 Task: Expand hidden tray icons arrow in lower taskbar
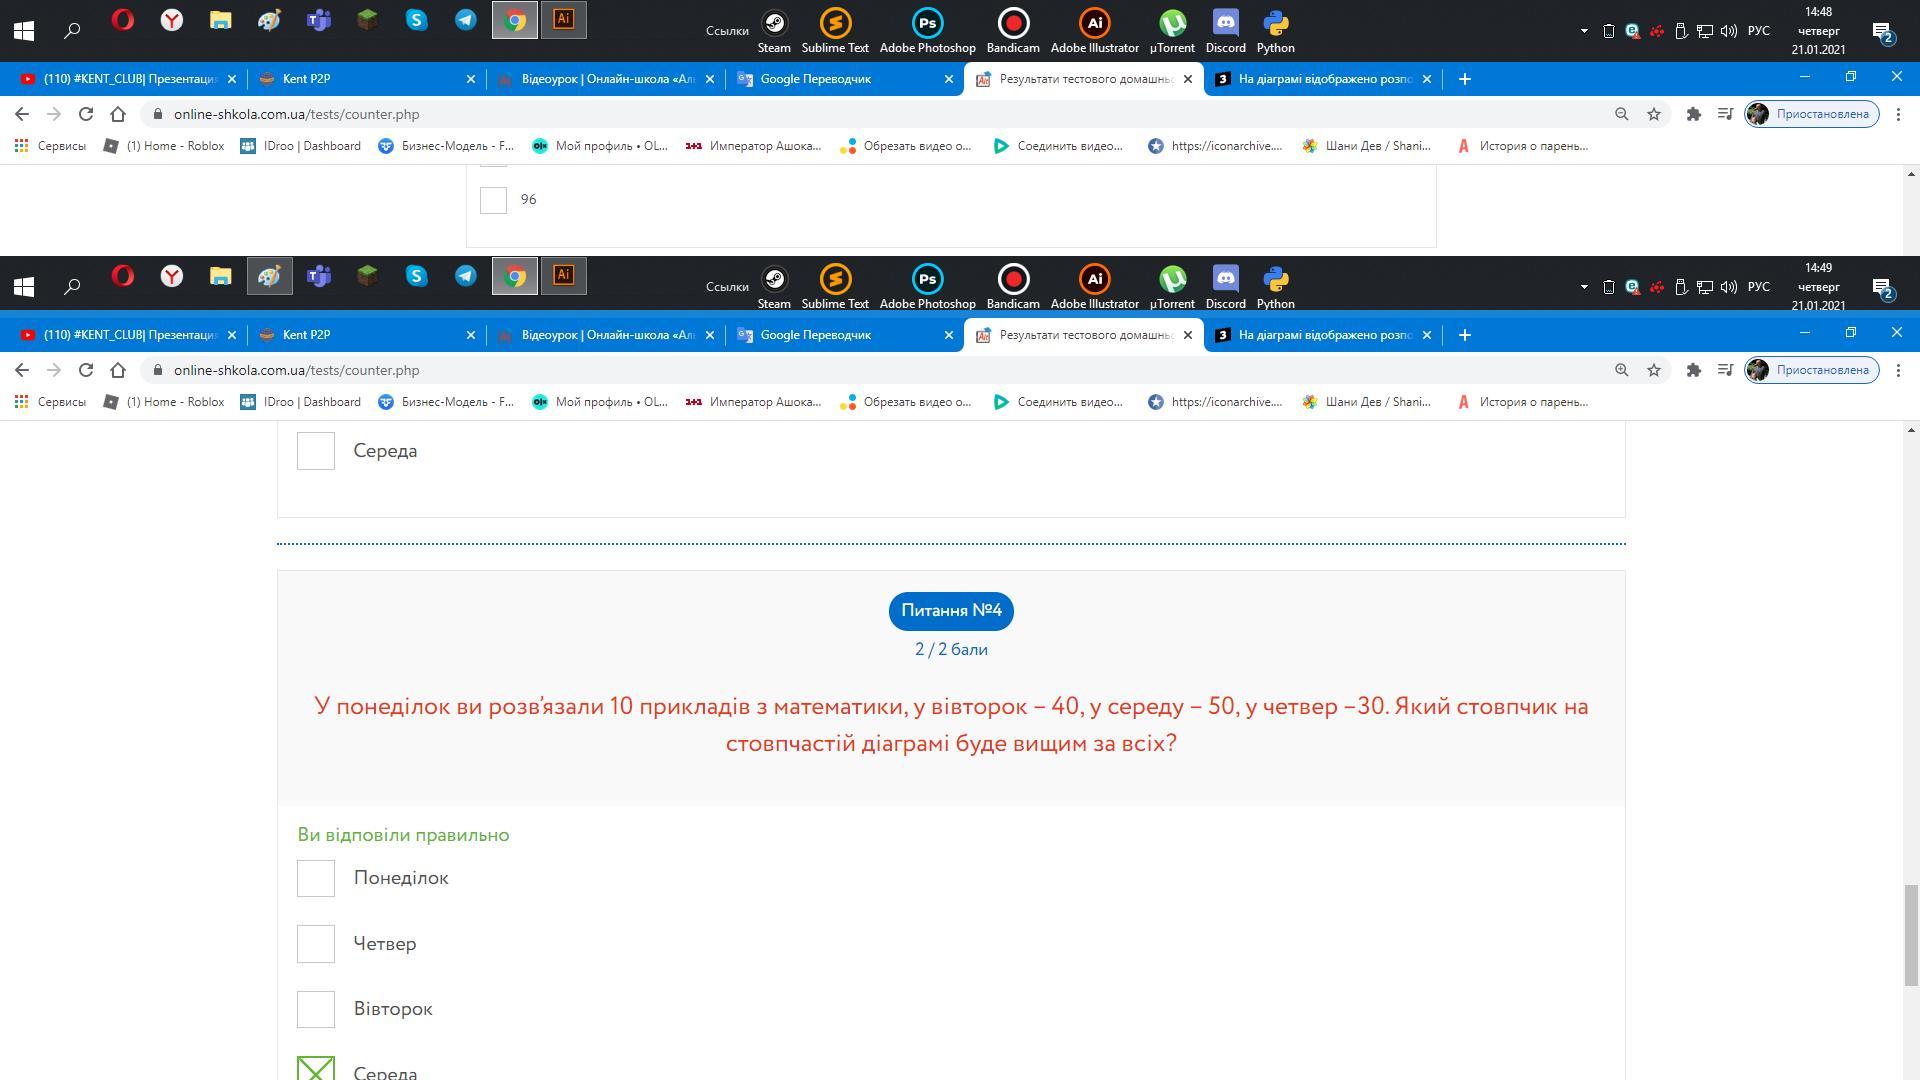pos(1584,287)
